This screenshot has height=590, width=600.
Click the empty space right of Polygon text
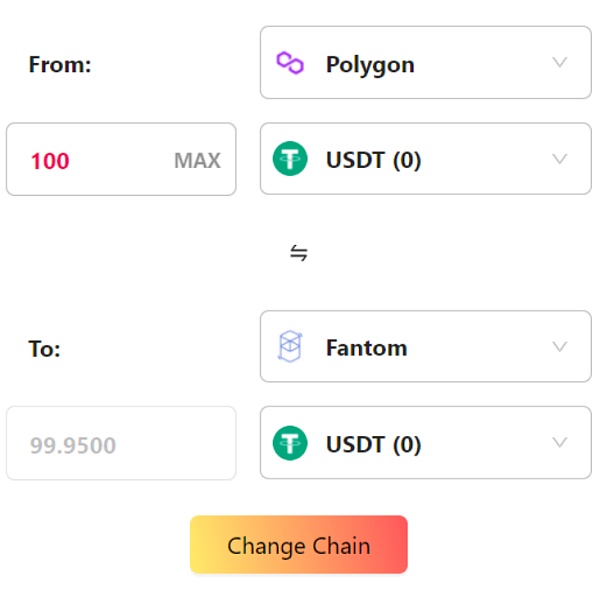click(480, 64)
